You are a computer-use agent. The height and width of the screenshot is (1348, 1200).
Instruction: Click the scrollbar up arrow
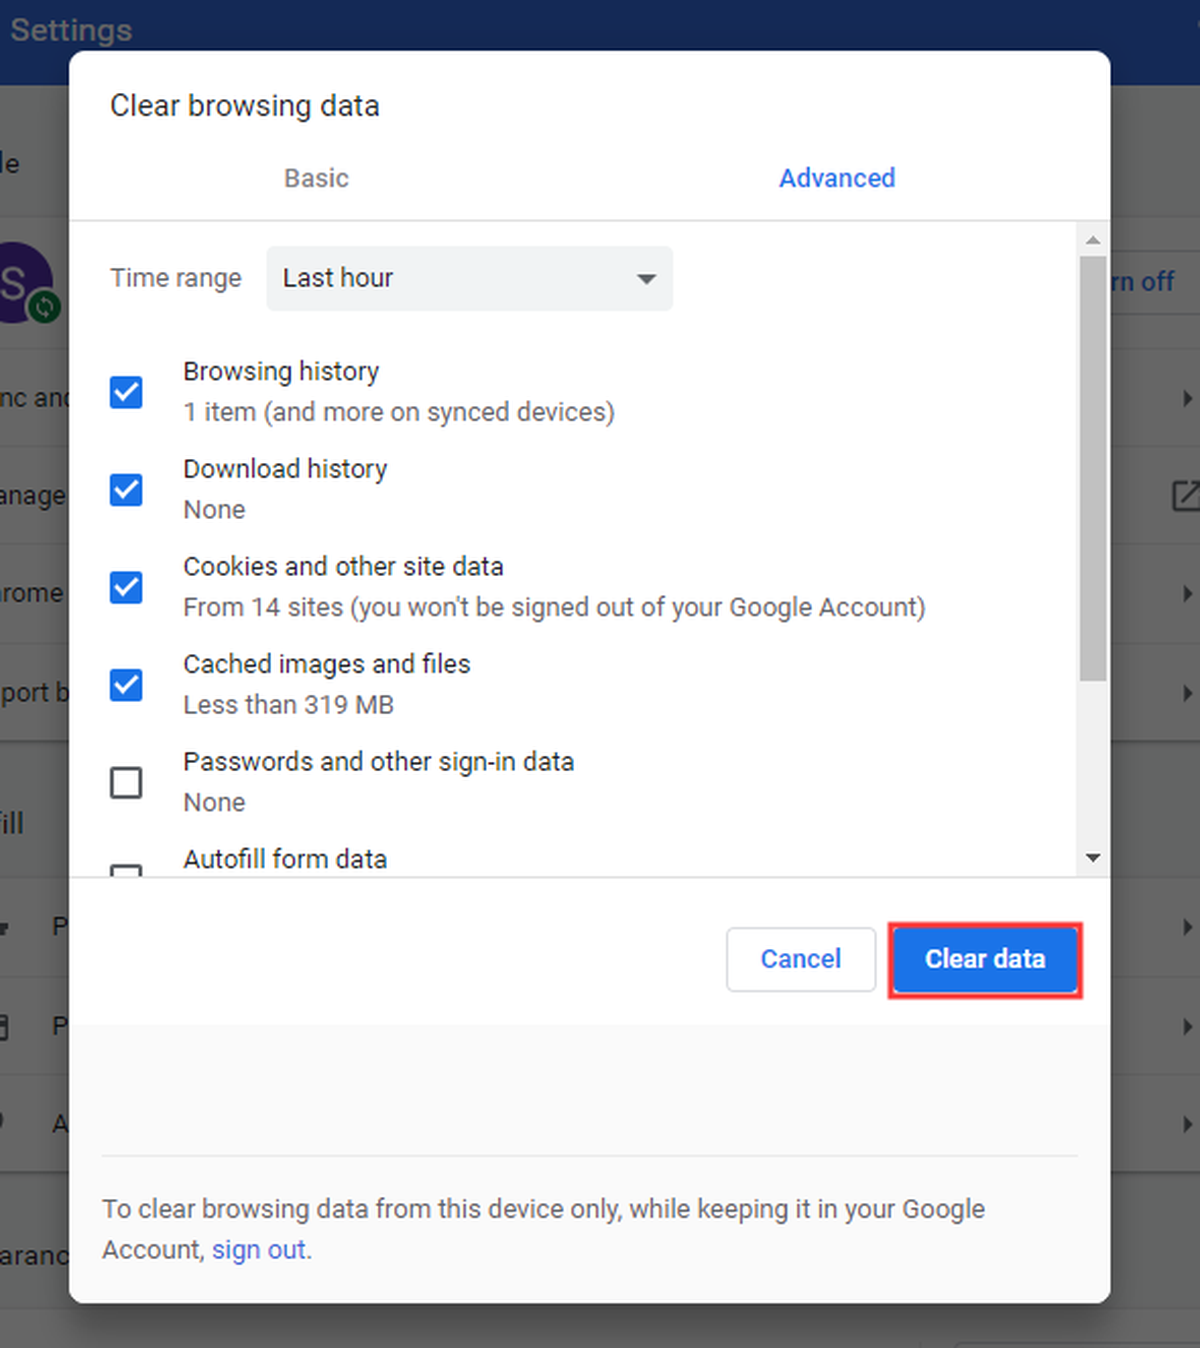1093,240
